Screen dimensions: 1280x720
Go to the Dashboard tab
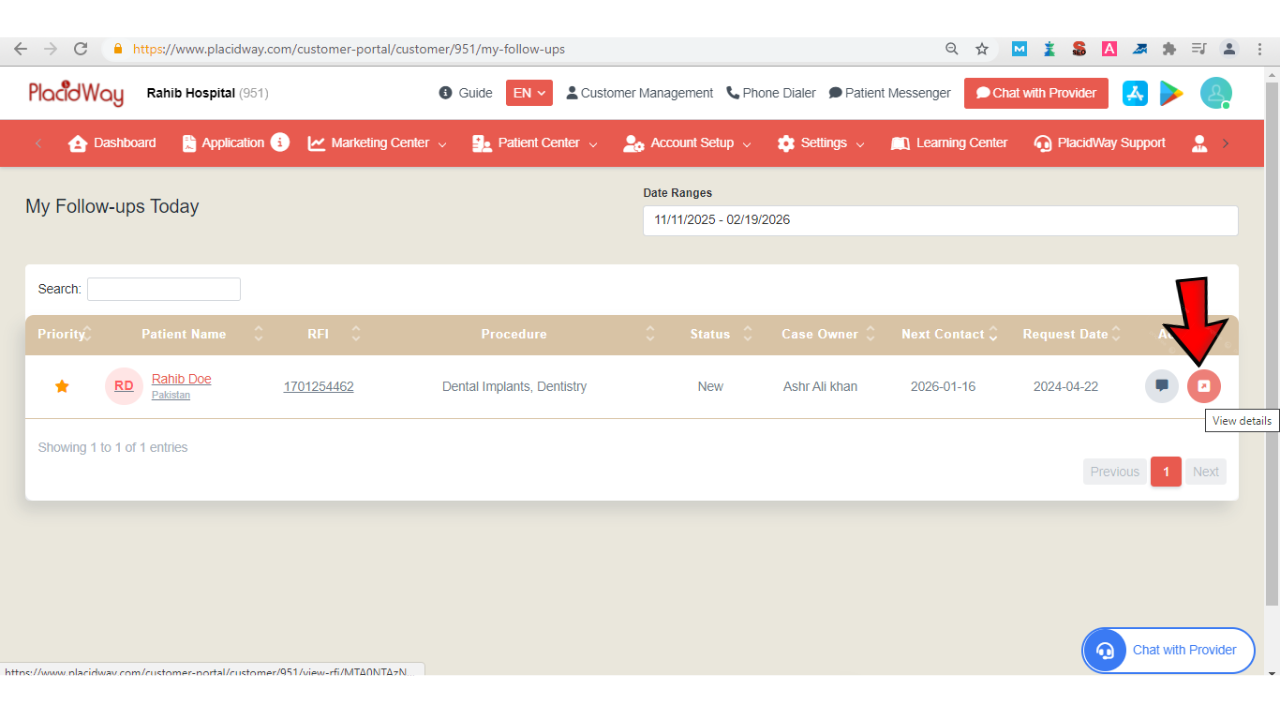112,143
